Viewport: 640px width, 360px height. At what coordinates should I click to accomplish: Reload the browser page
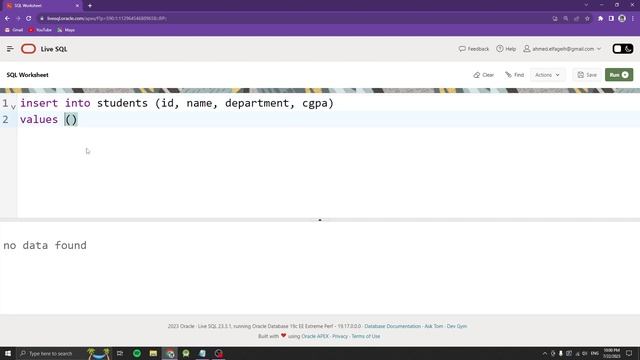(x=29, y=18)
